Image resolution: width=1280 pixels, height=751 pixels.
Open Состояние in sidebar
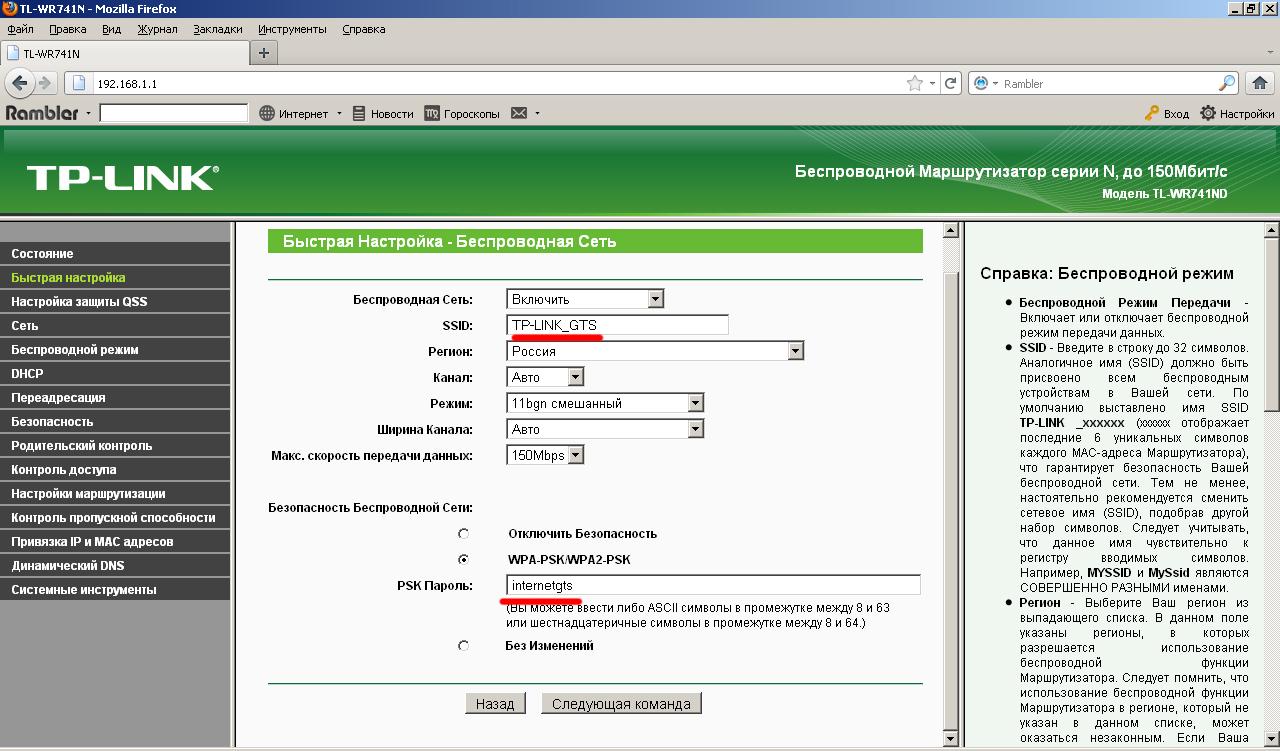pyautogui.click(x=115, y=254)
